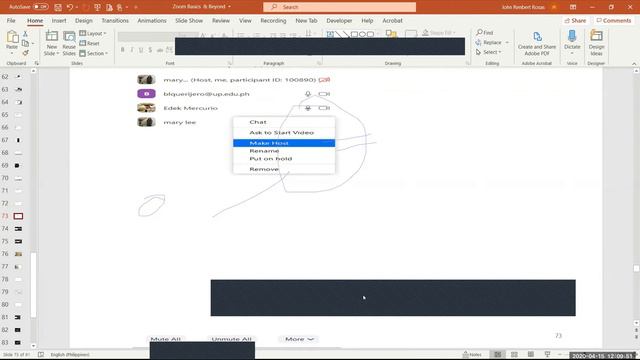Image resolution: width=640 pixels, height=360 pixels.
Task: Open the Comments pane
Action: click(613, 20)
